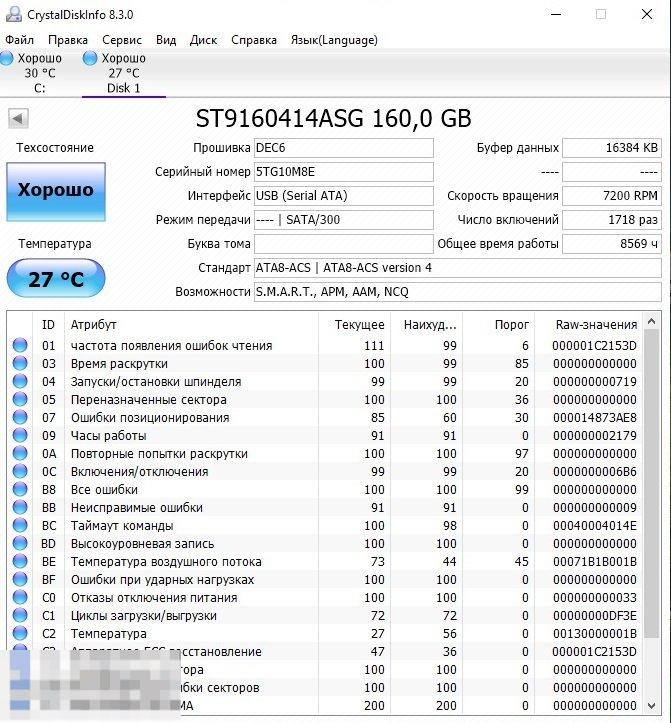The height and width of the screenshot is (723, 671).
Task: Click the CrystalDiskInfo title bar icon
Action: pos(14,14)
